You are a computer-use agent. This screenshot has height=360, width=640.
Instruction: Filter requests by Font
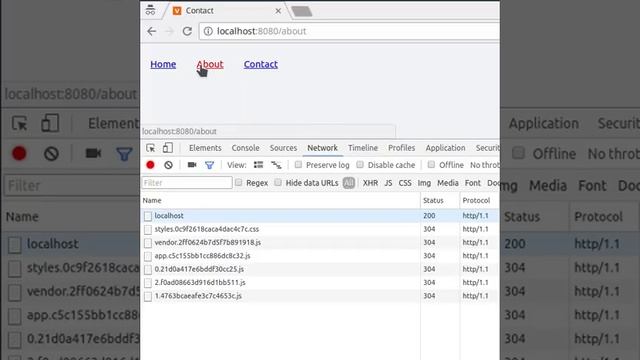pos(473,183)
